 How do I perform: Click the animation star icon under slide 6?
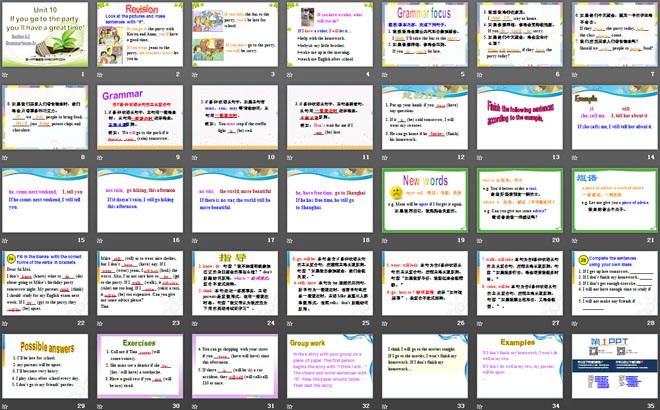(479, 75)
